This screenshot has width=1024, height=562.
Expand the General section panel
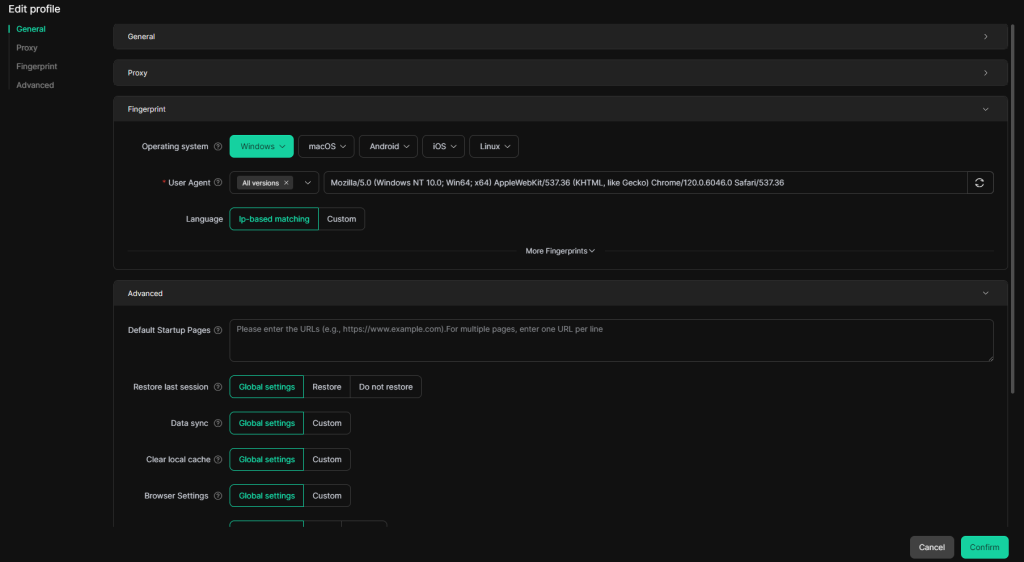[x=560, y=37]
